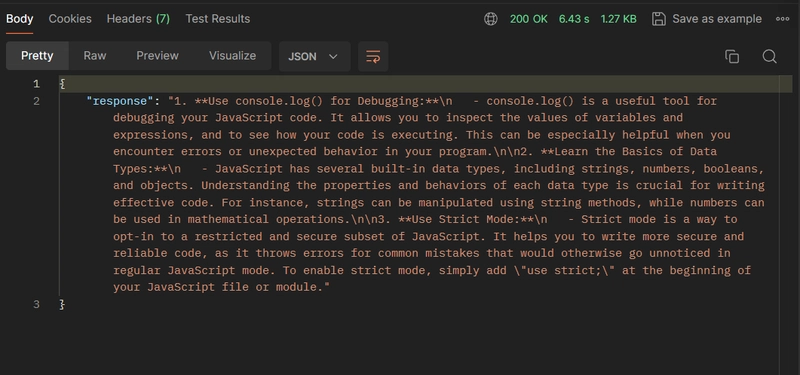This screenshot has height=375, width=800.
Task: Toggle the line wrap icon
Action: pos(373,57)
